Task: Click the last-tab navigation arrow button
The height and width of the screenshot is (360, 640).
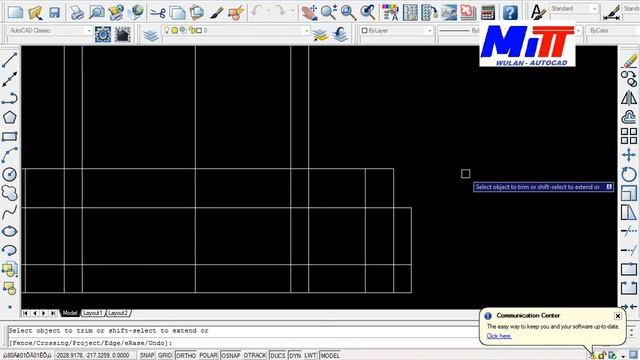Action: coord(53,313)
